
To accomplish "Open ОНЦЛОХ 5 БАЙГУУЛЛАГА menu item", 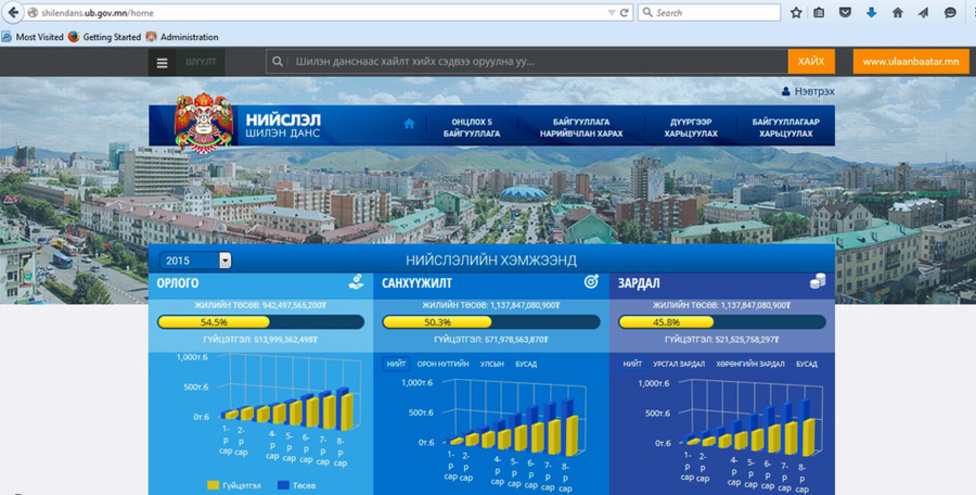I will coord(472,127).
